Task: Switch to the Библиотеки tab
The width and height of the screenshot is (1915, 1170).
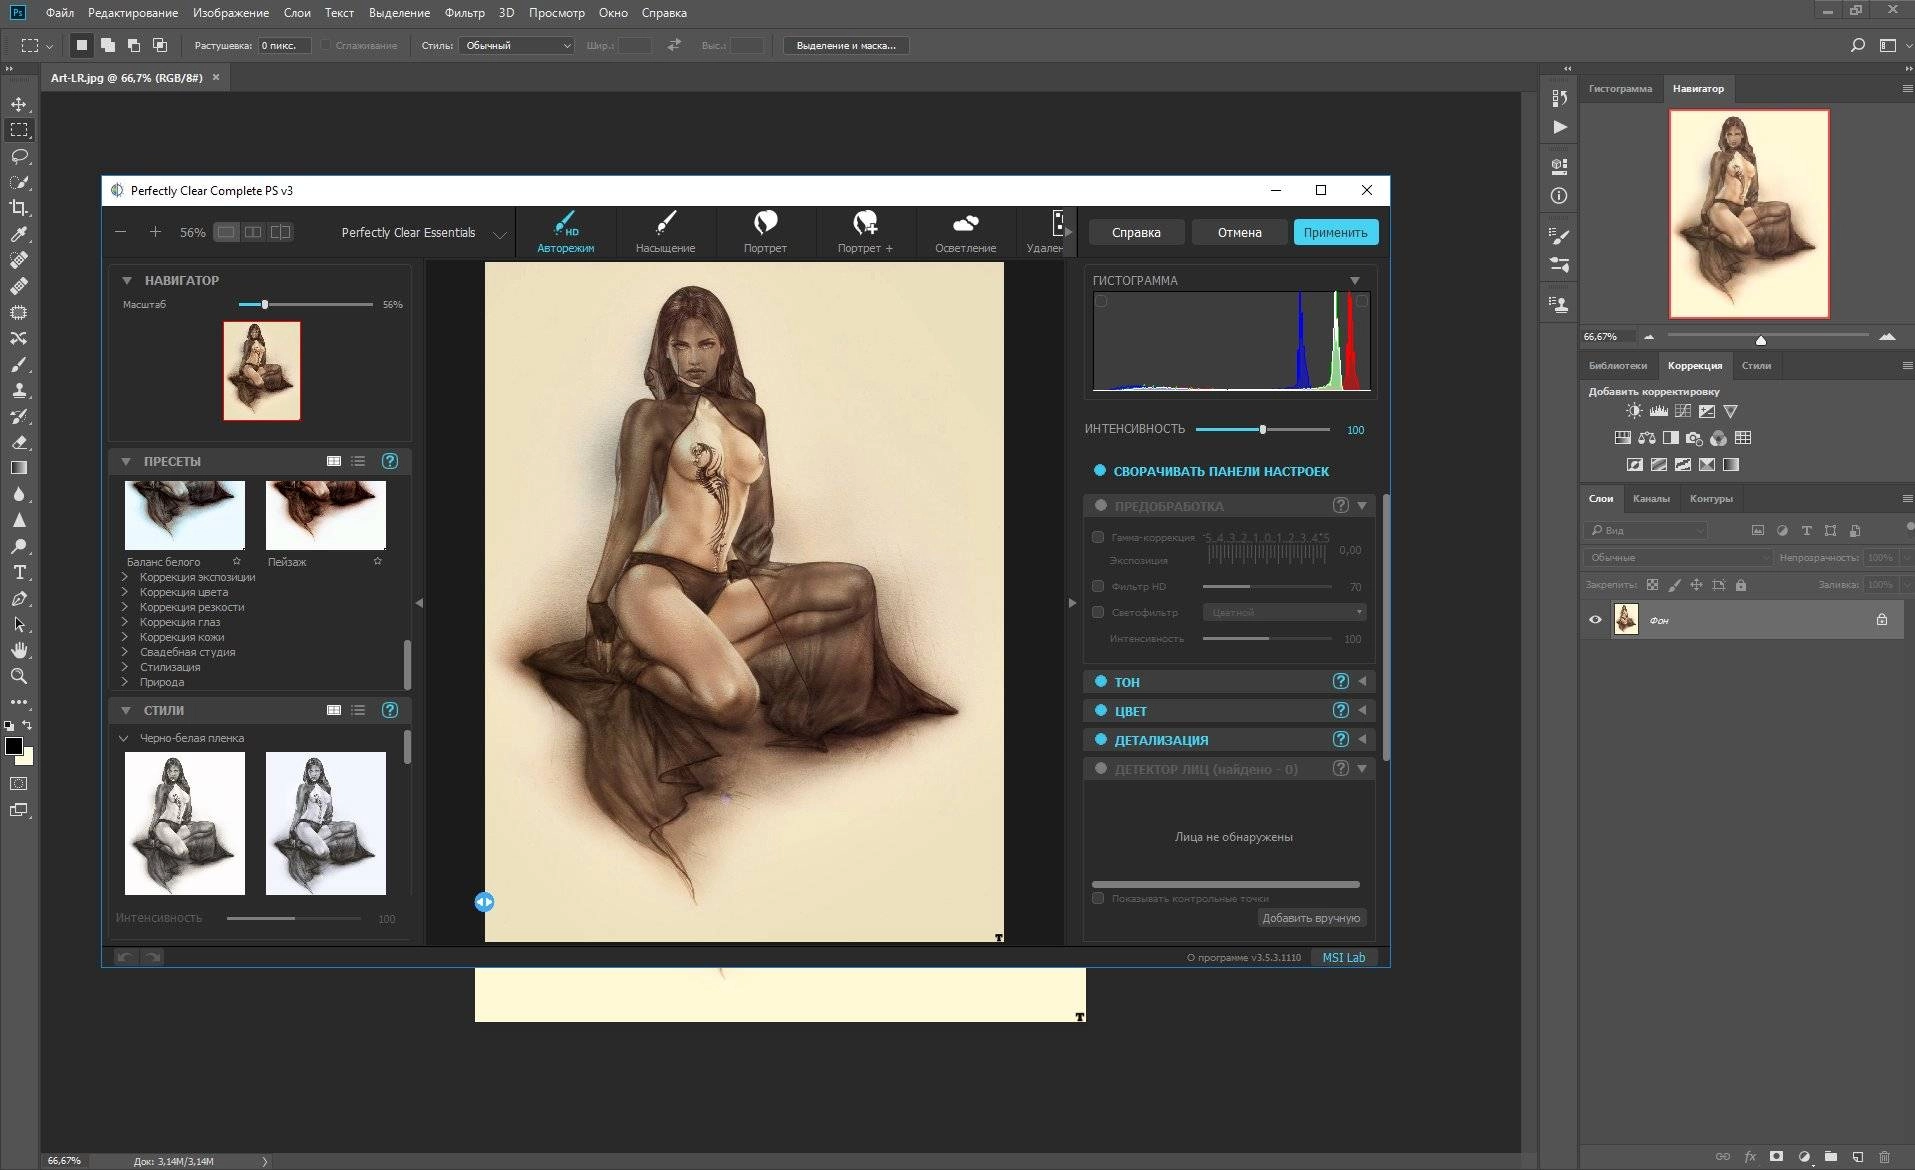Action: click(x=1617, y=365)
